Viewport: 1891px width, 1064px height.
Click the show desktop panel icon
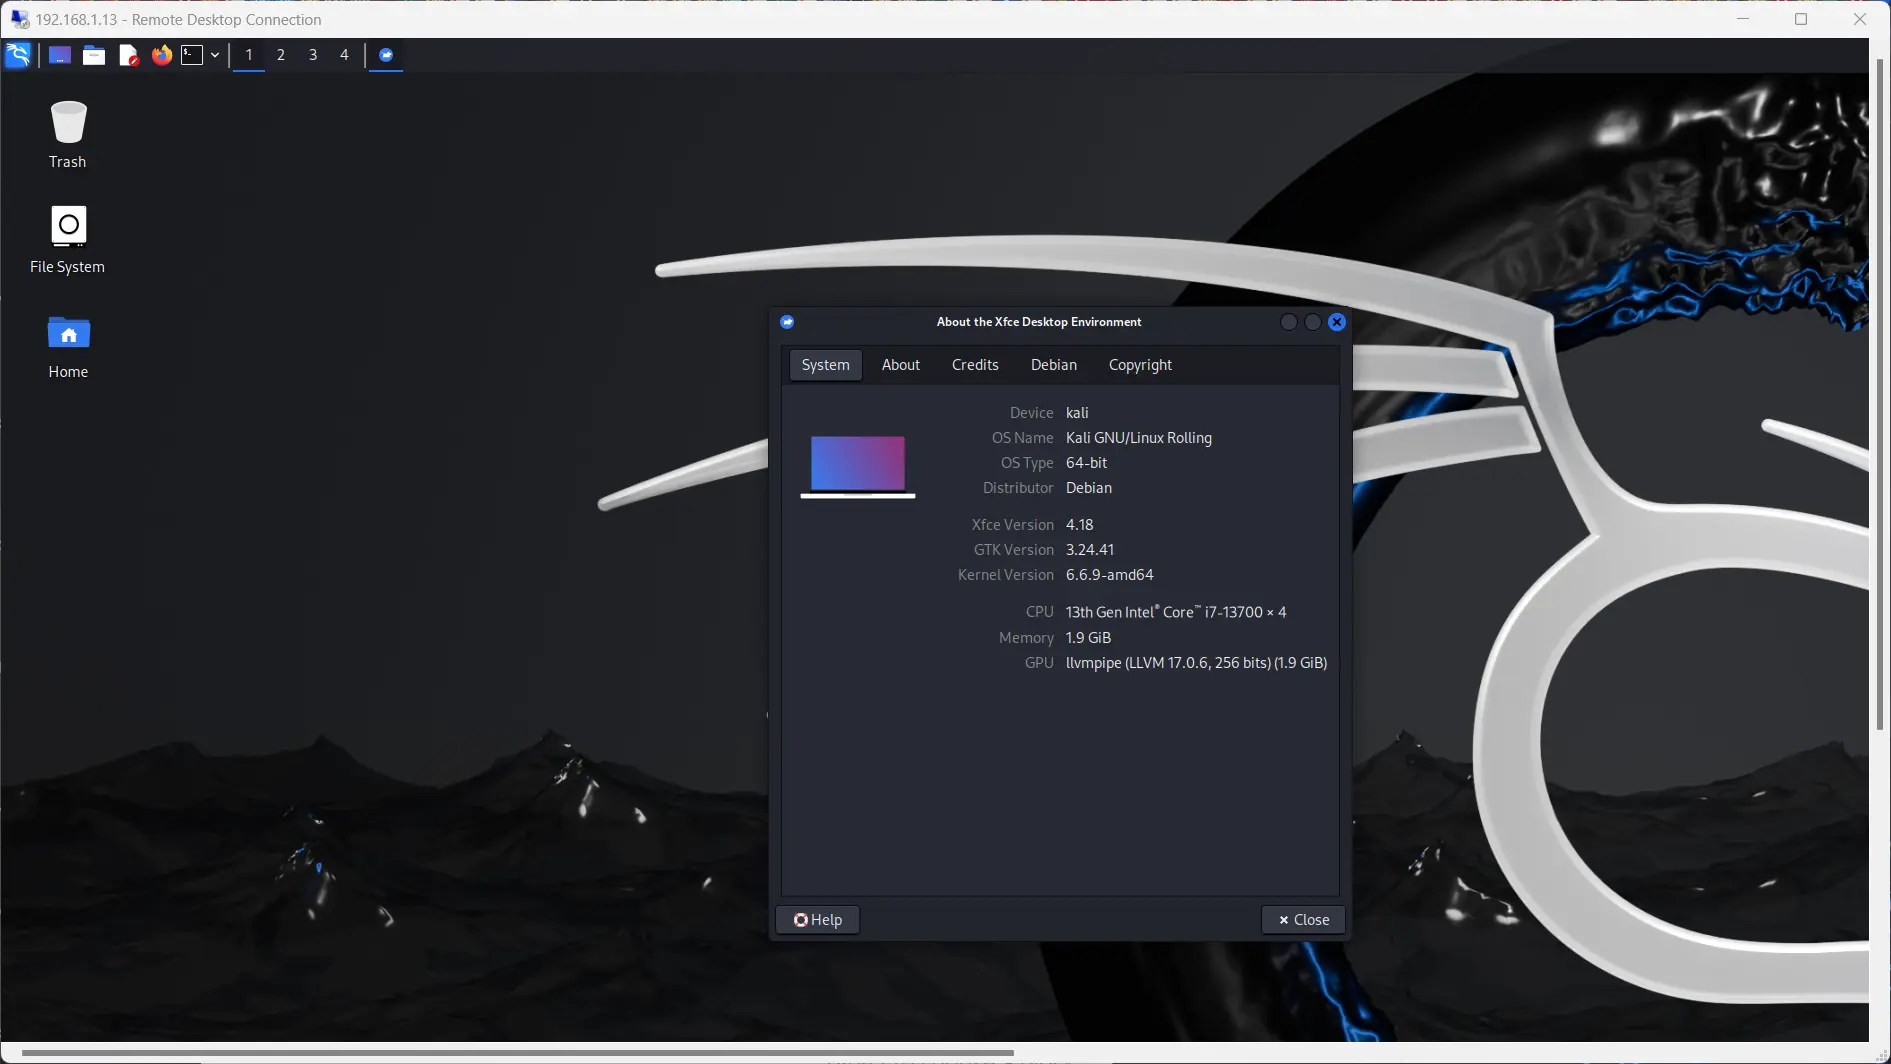pyautogui.click(x=59, y=55)
